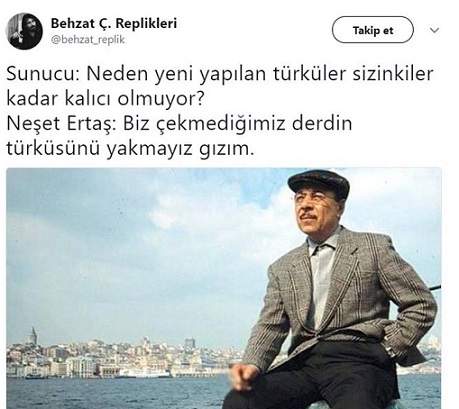Open the Behzat Ç. Replikleri display name link

click(x=114, y=23)
